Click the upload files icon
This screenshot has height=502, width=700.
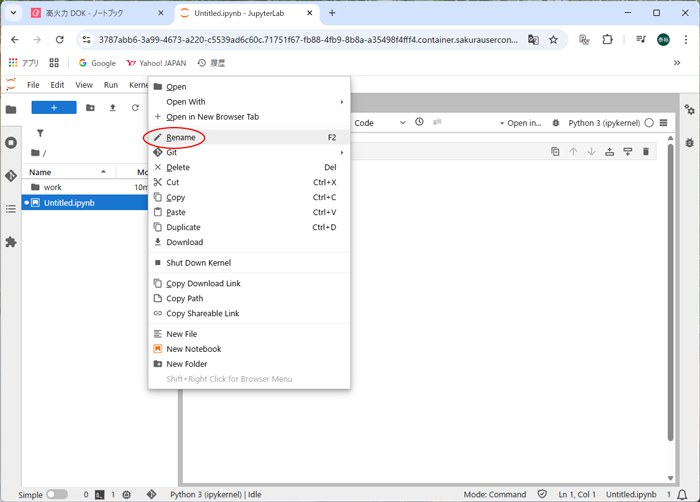pos(112,108)
